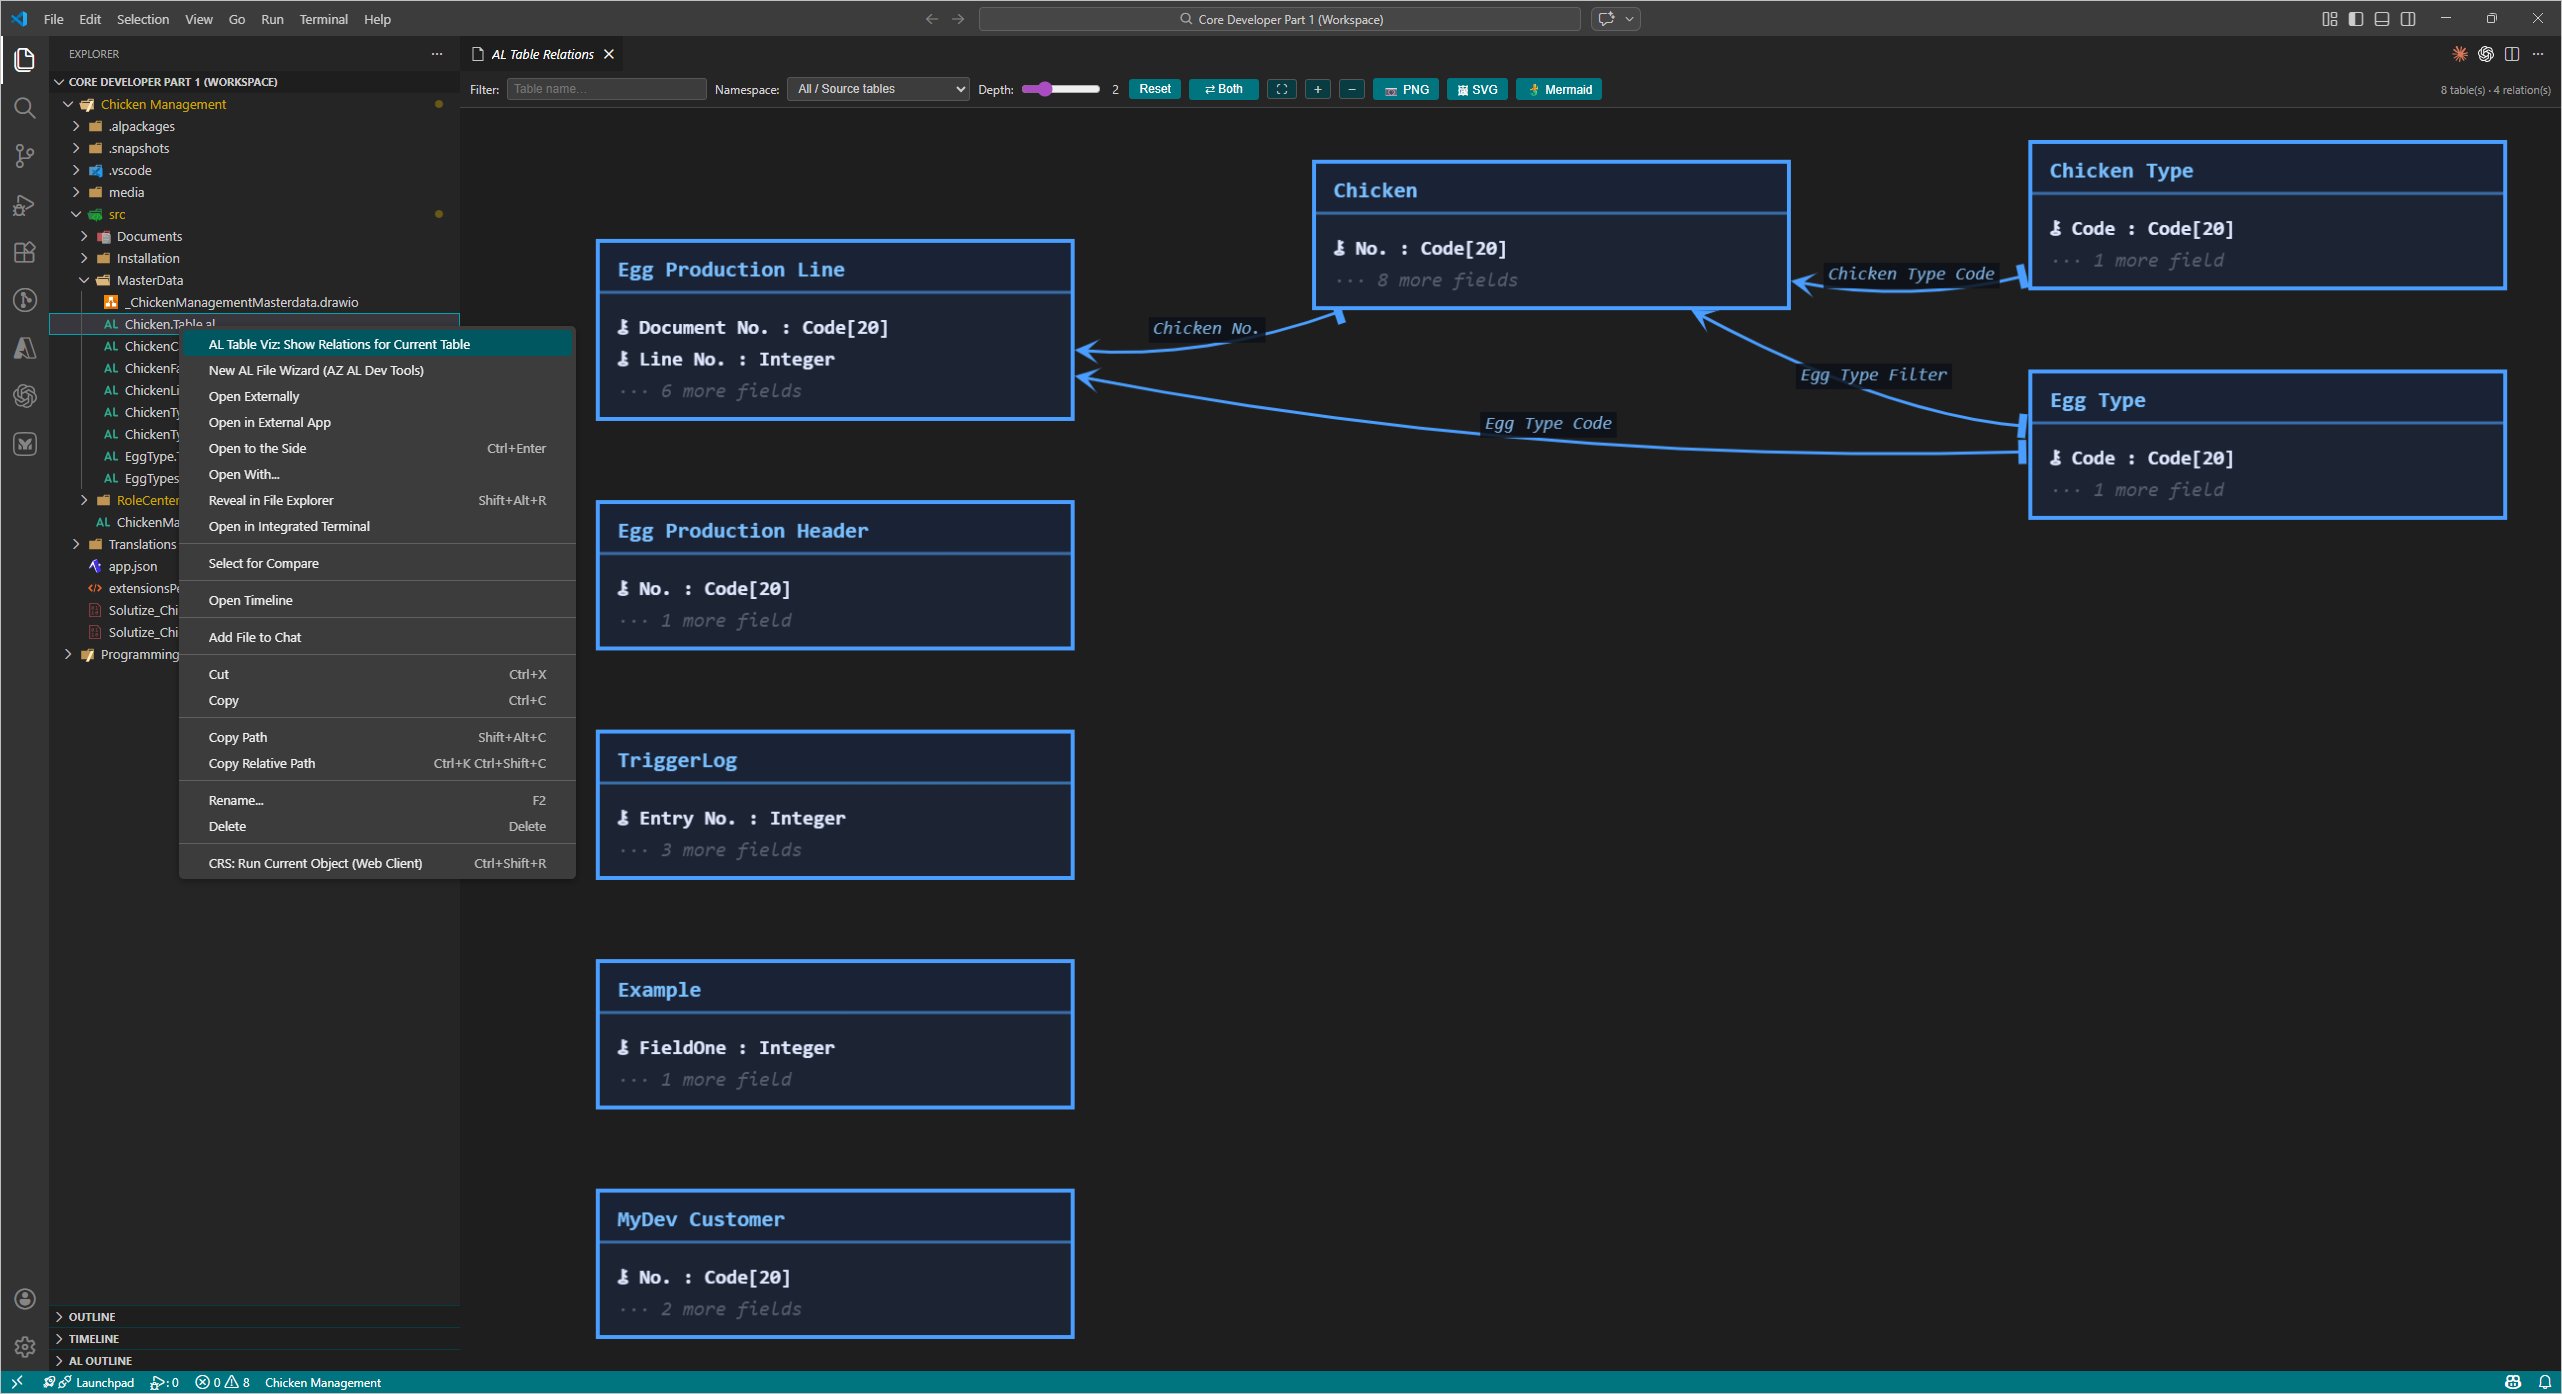Toggle the primary side bar visibility

pyautogui.click(x=2356, y=19)
